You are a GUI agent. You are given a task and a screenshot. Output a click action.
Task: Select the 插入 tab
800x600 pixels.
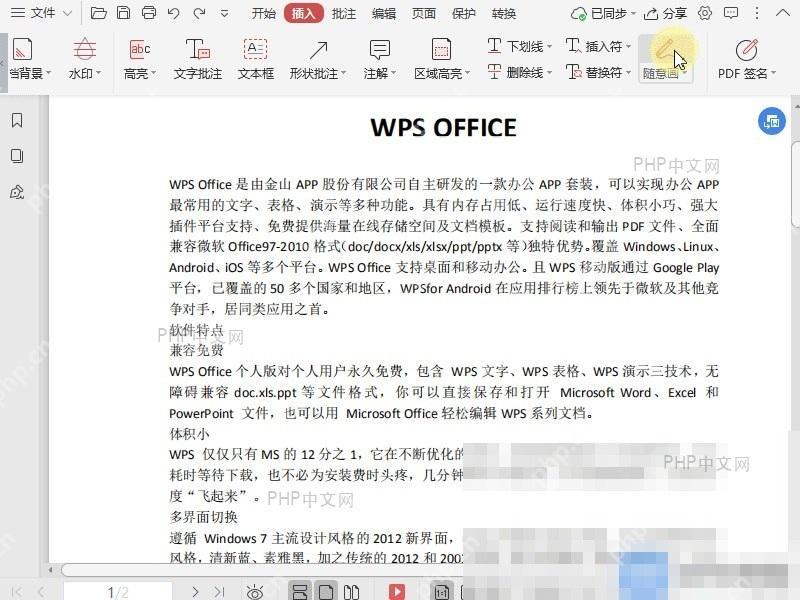coord(304,13)
